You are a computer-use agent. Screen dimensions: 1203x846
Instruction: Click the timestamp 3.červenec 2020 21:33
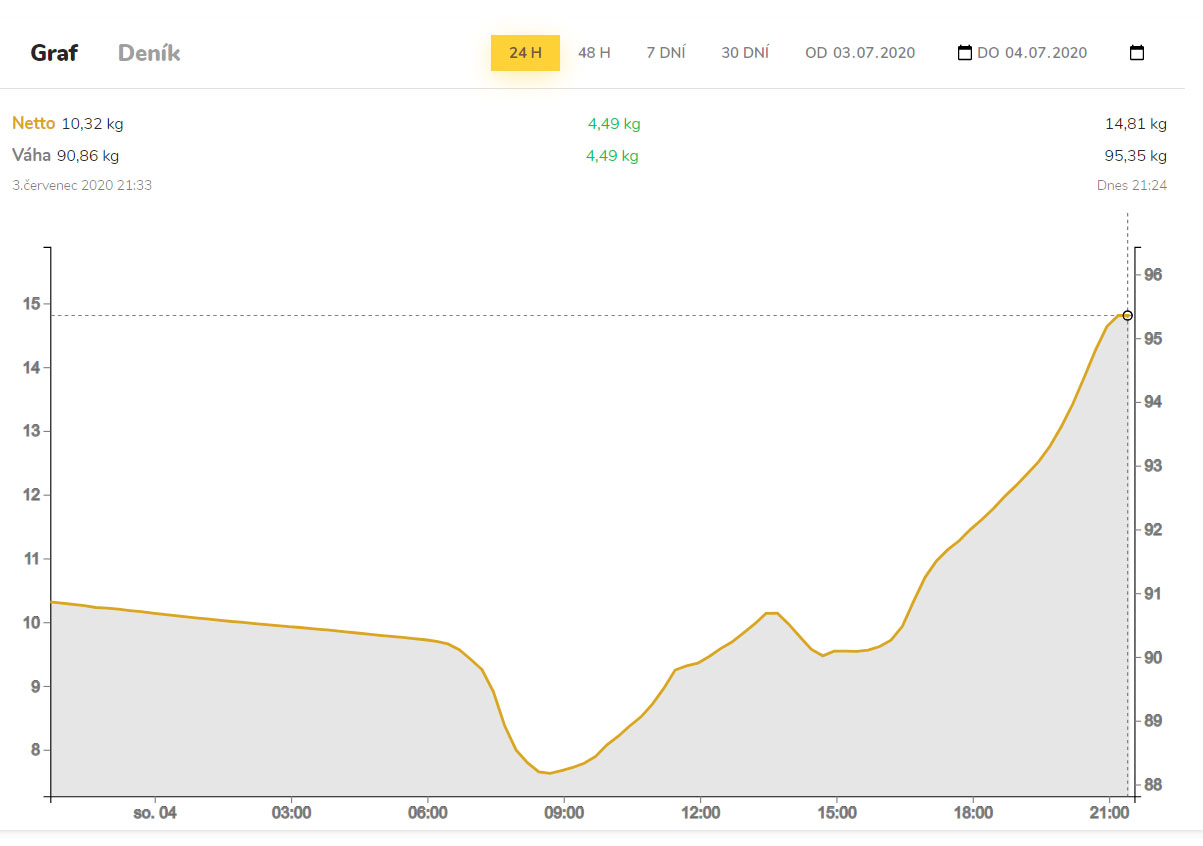pos(82,185)
